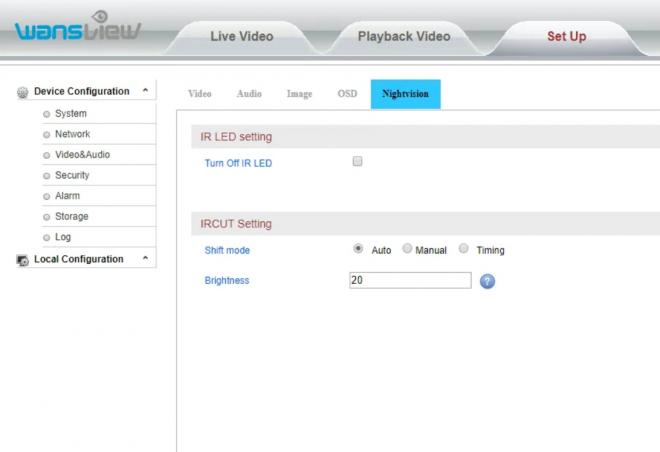Open System in the sidebar

coord(71,114)
